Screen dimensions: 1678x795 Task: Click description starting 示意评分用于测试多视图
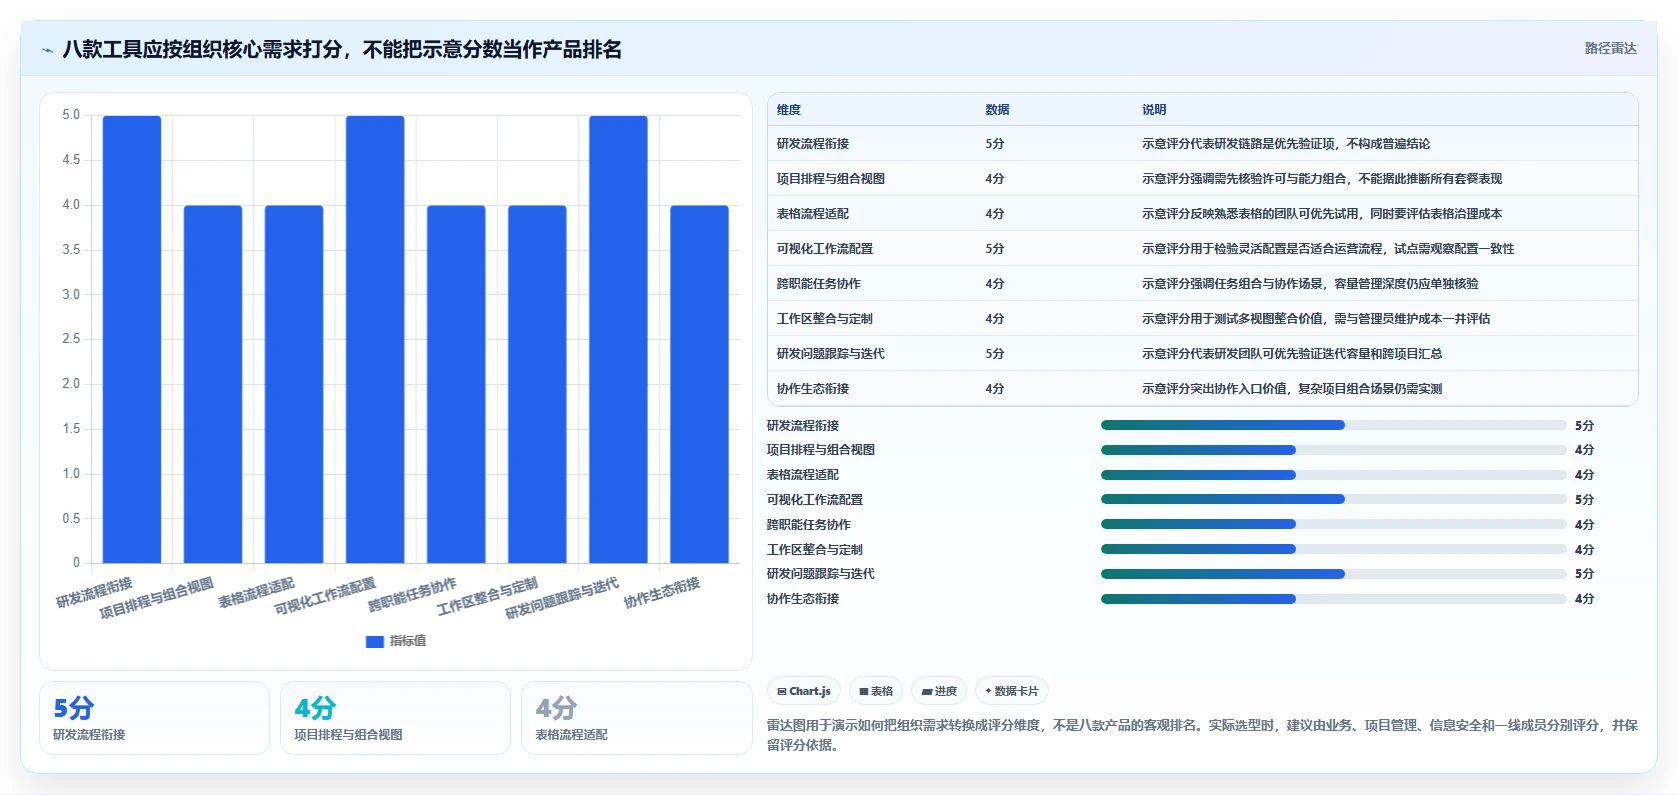[1316, 319]
